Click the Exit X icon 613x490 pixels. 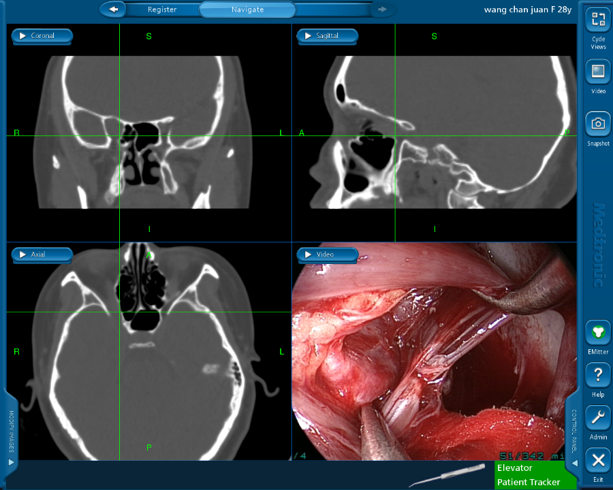597,461
